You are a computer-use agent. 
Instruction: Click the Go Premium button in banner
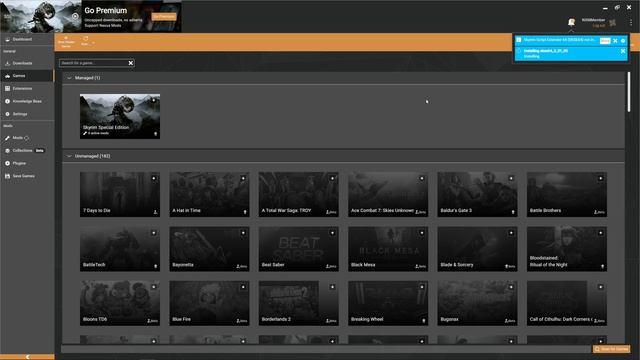[x=164, y=17]
